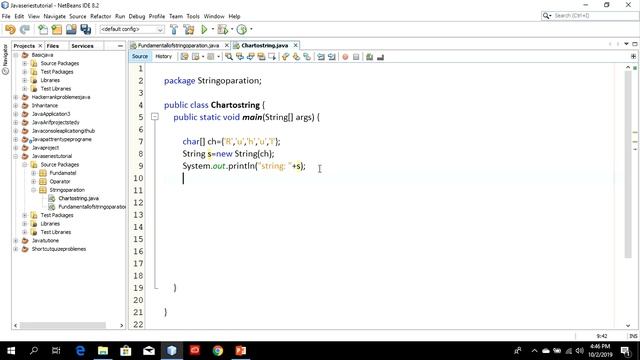This screenshot has height=360, width=640.
Task: Open the Team menu
Action: click(176, 16)
